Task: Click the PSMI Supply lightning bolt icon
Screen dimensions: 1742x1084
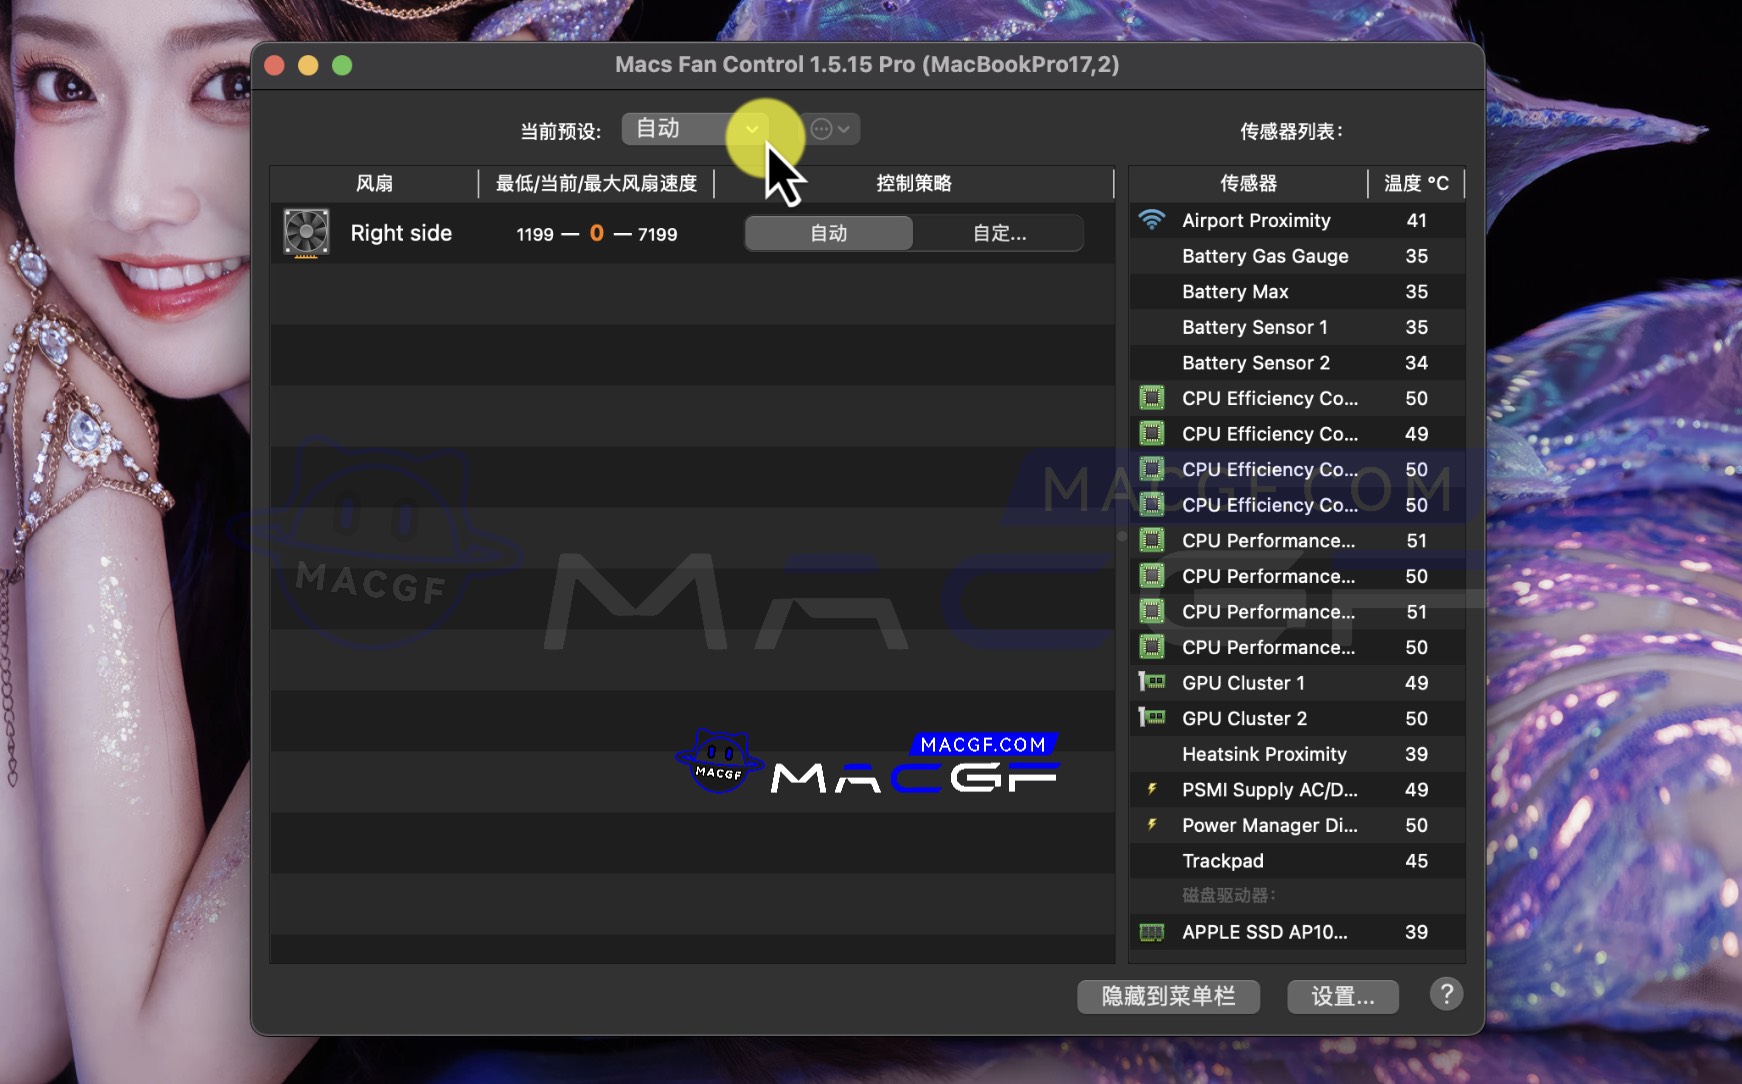Action: click(x=1152, y=790)
